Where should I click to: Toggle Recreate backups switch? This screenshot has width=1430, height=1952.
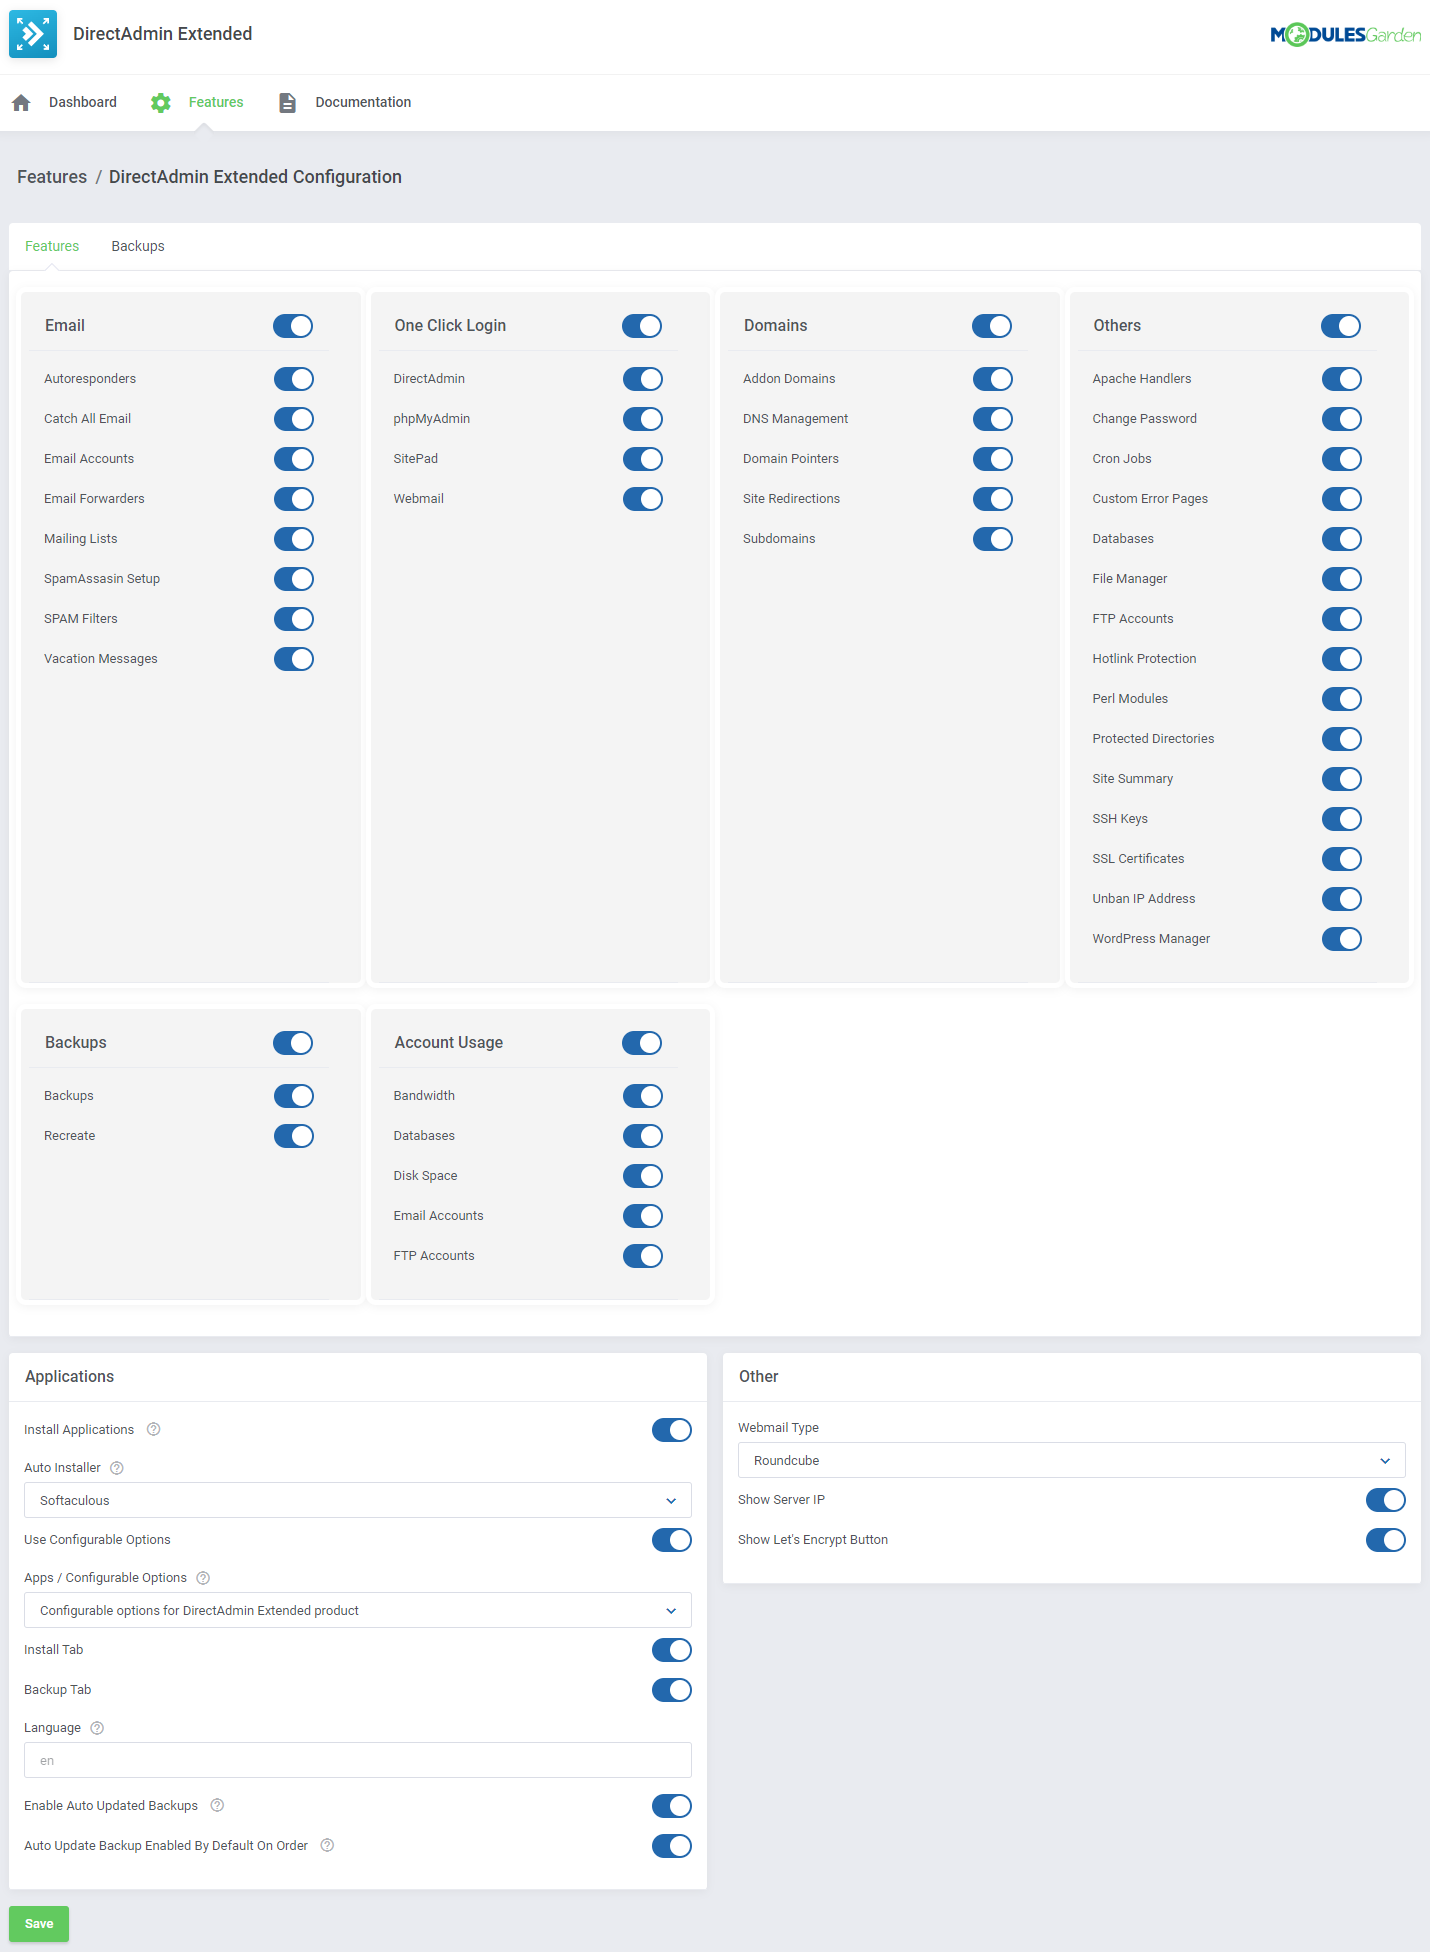click(x=294, y=1136)
